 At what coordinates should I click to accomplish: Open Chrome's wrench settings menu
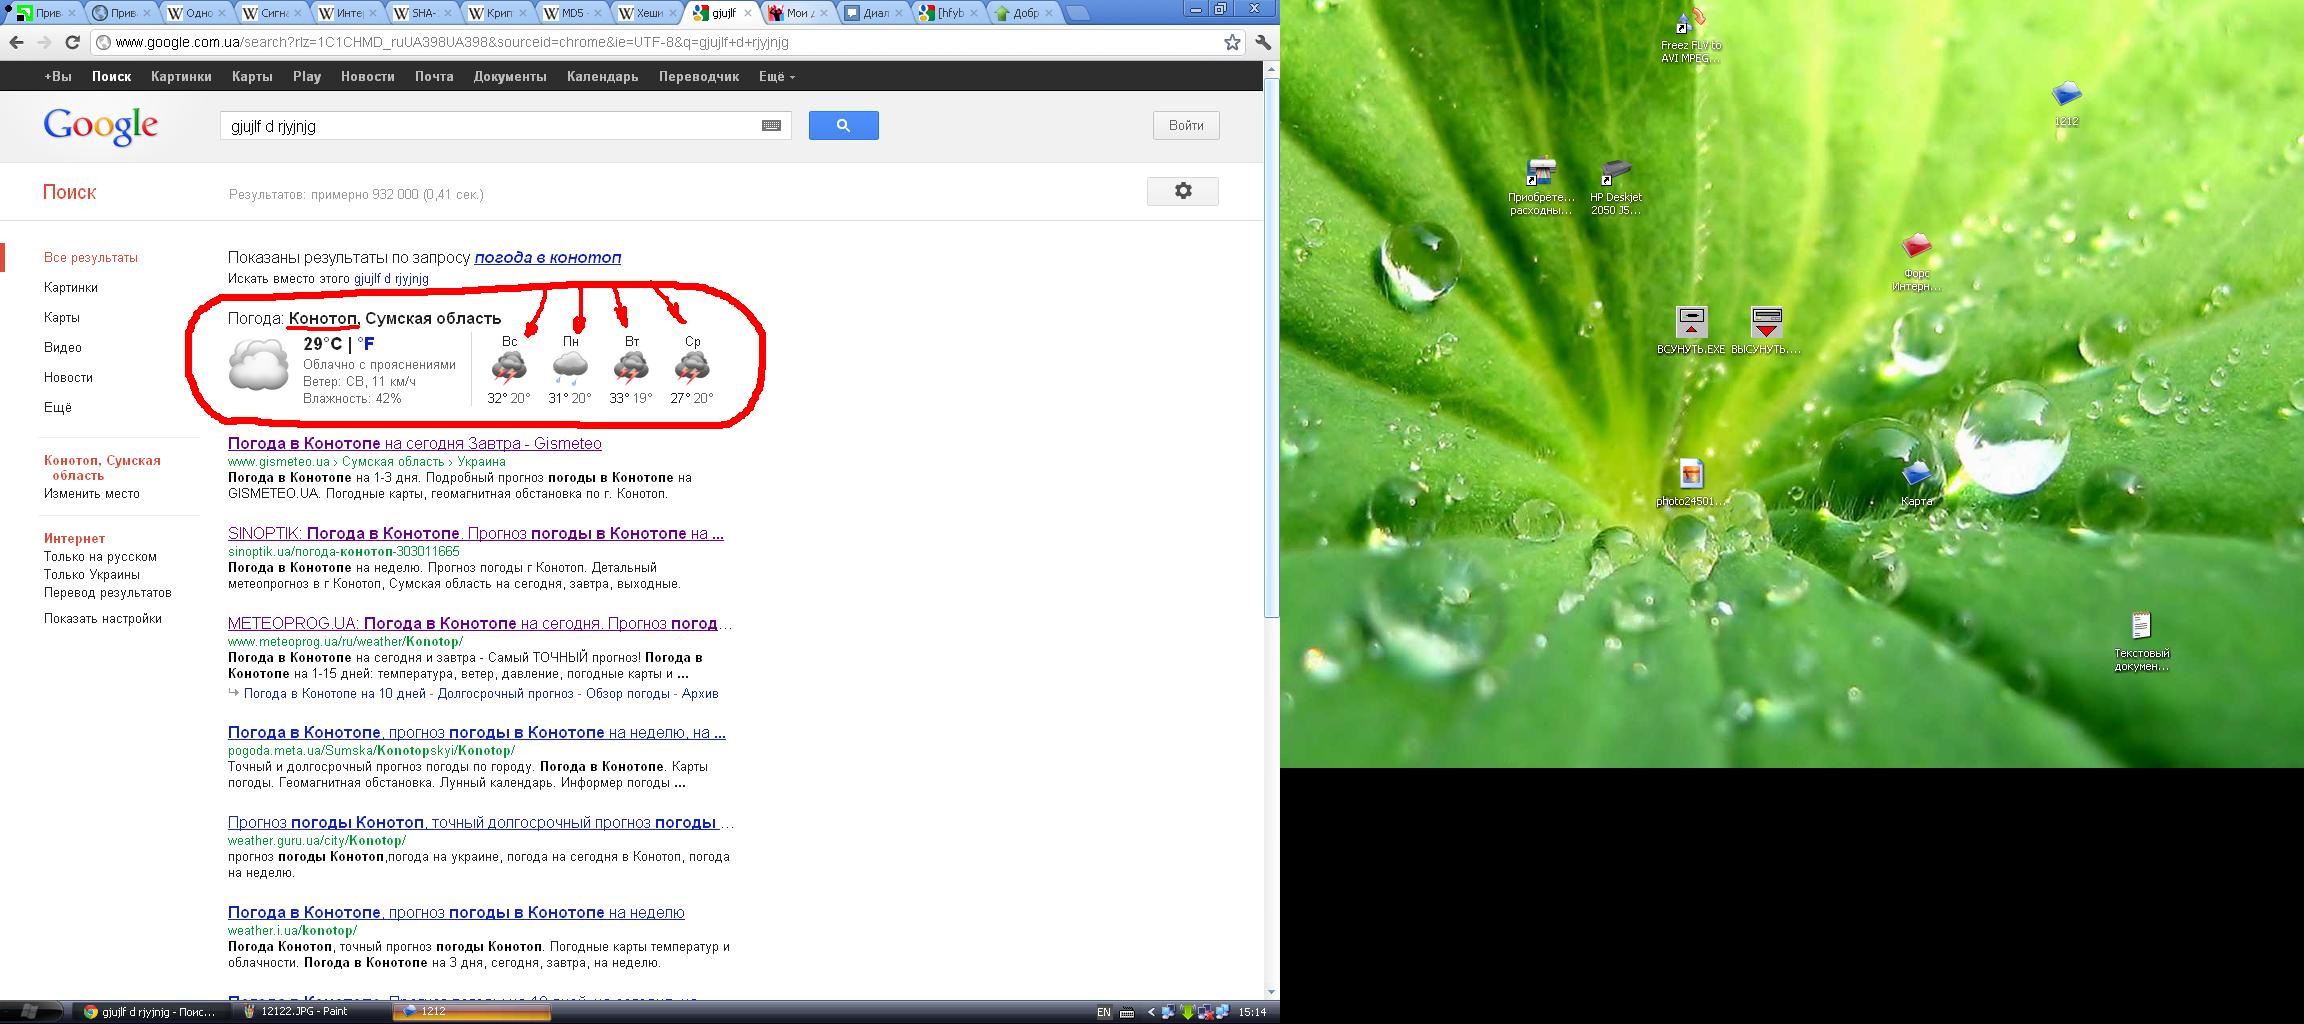tap(1263, 42)
